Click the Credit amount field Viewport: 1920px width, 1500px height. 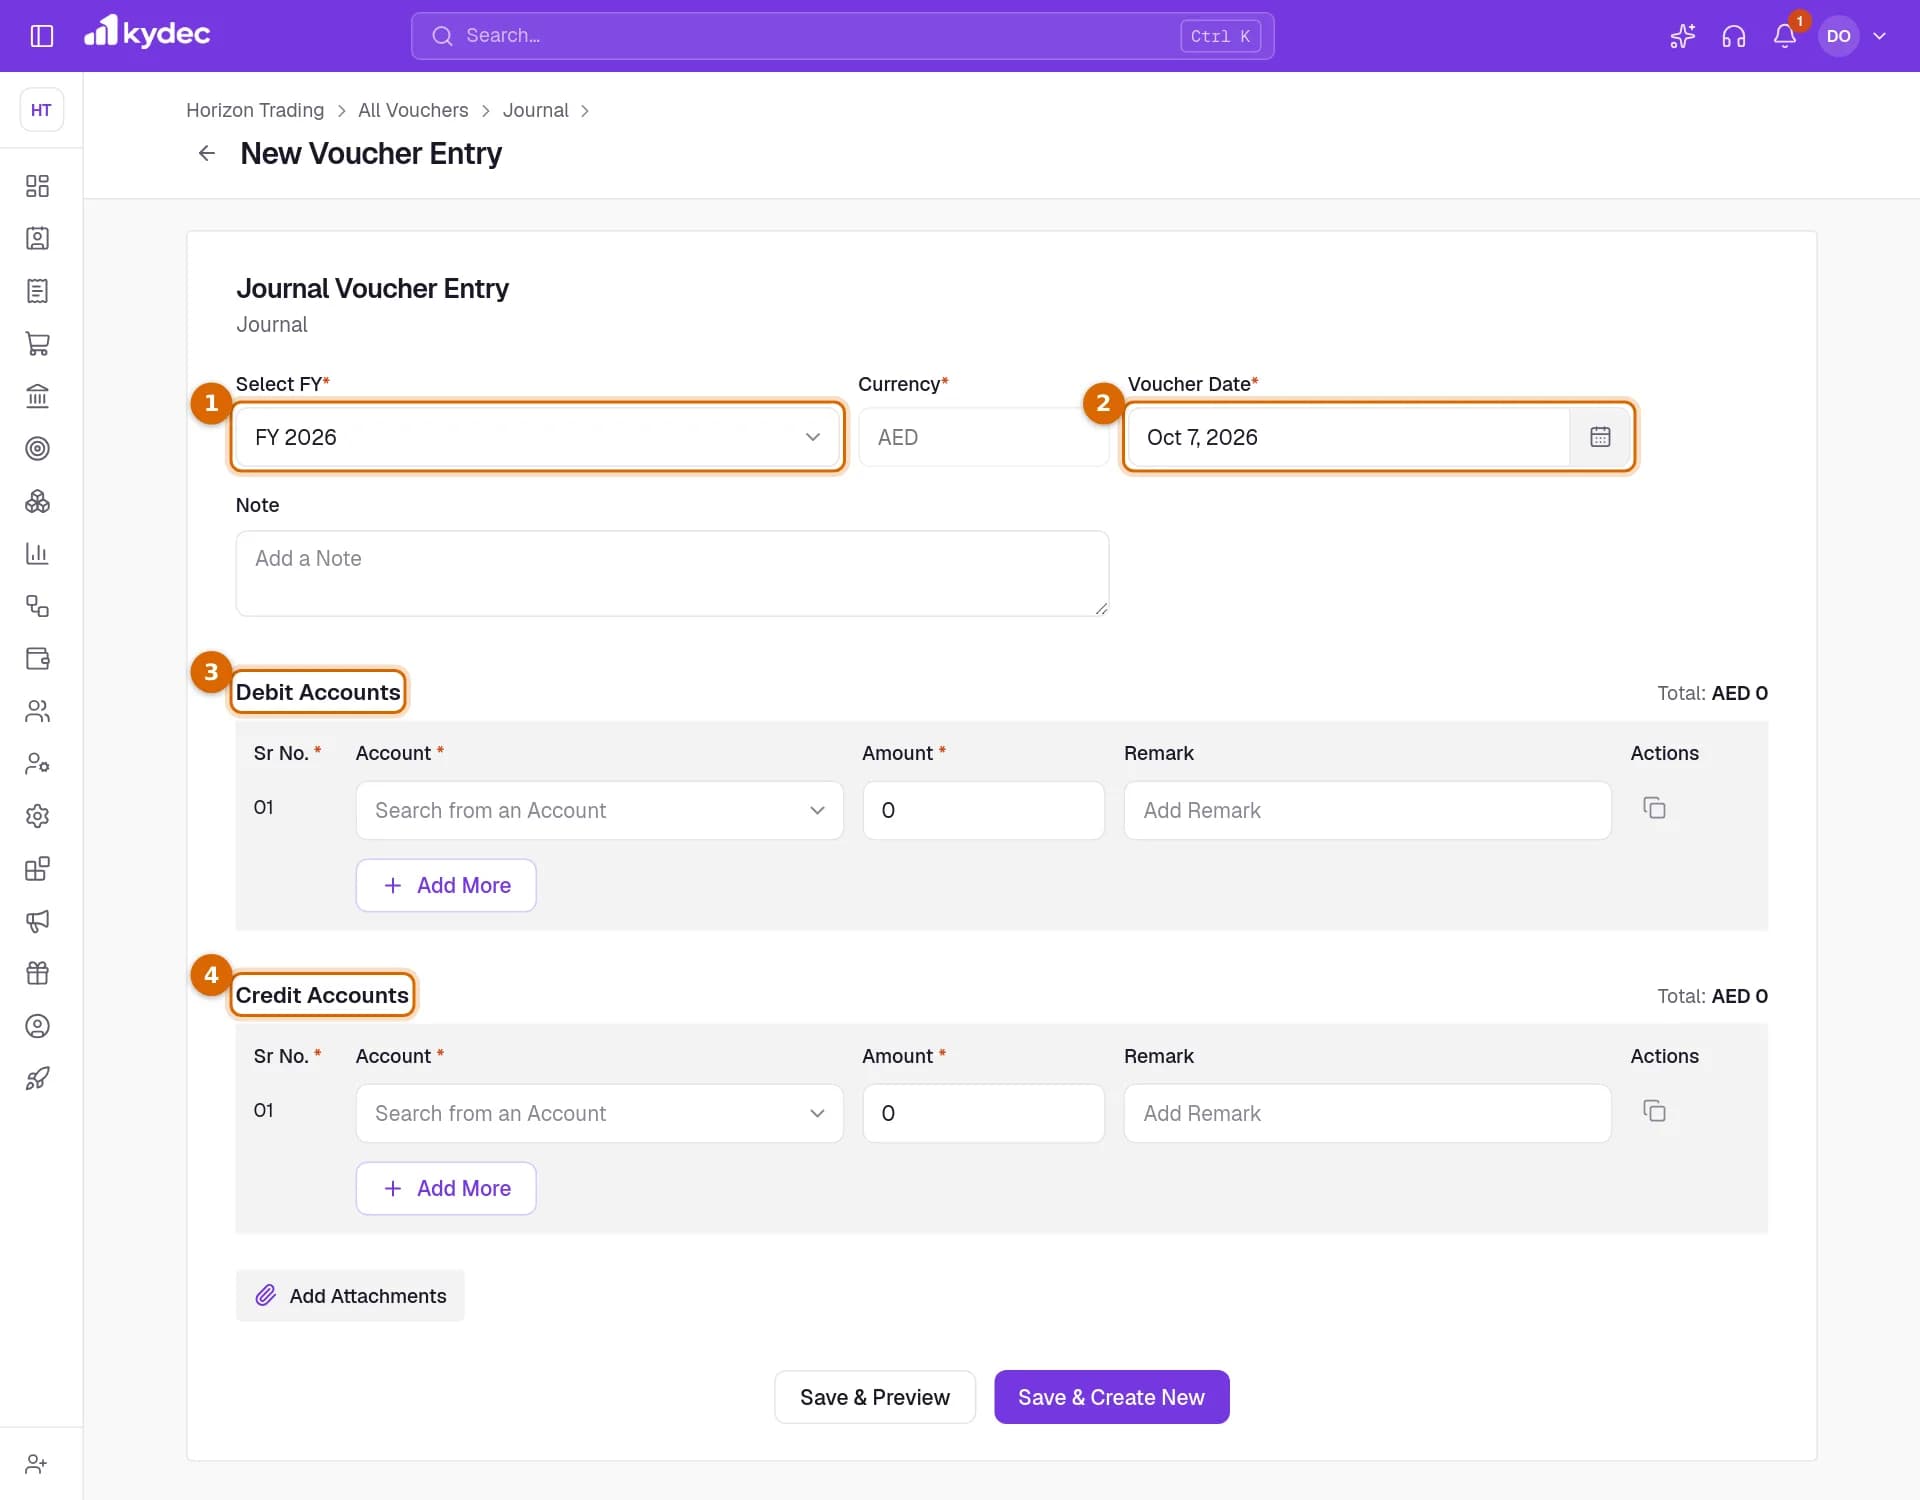pyautogui.click(x=983, y=1113)
